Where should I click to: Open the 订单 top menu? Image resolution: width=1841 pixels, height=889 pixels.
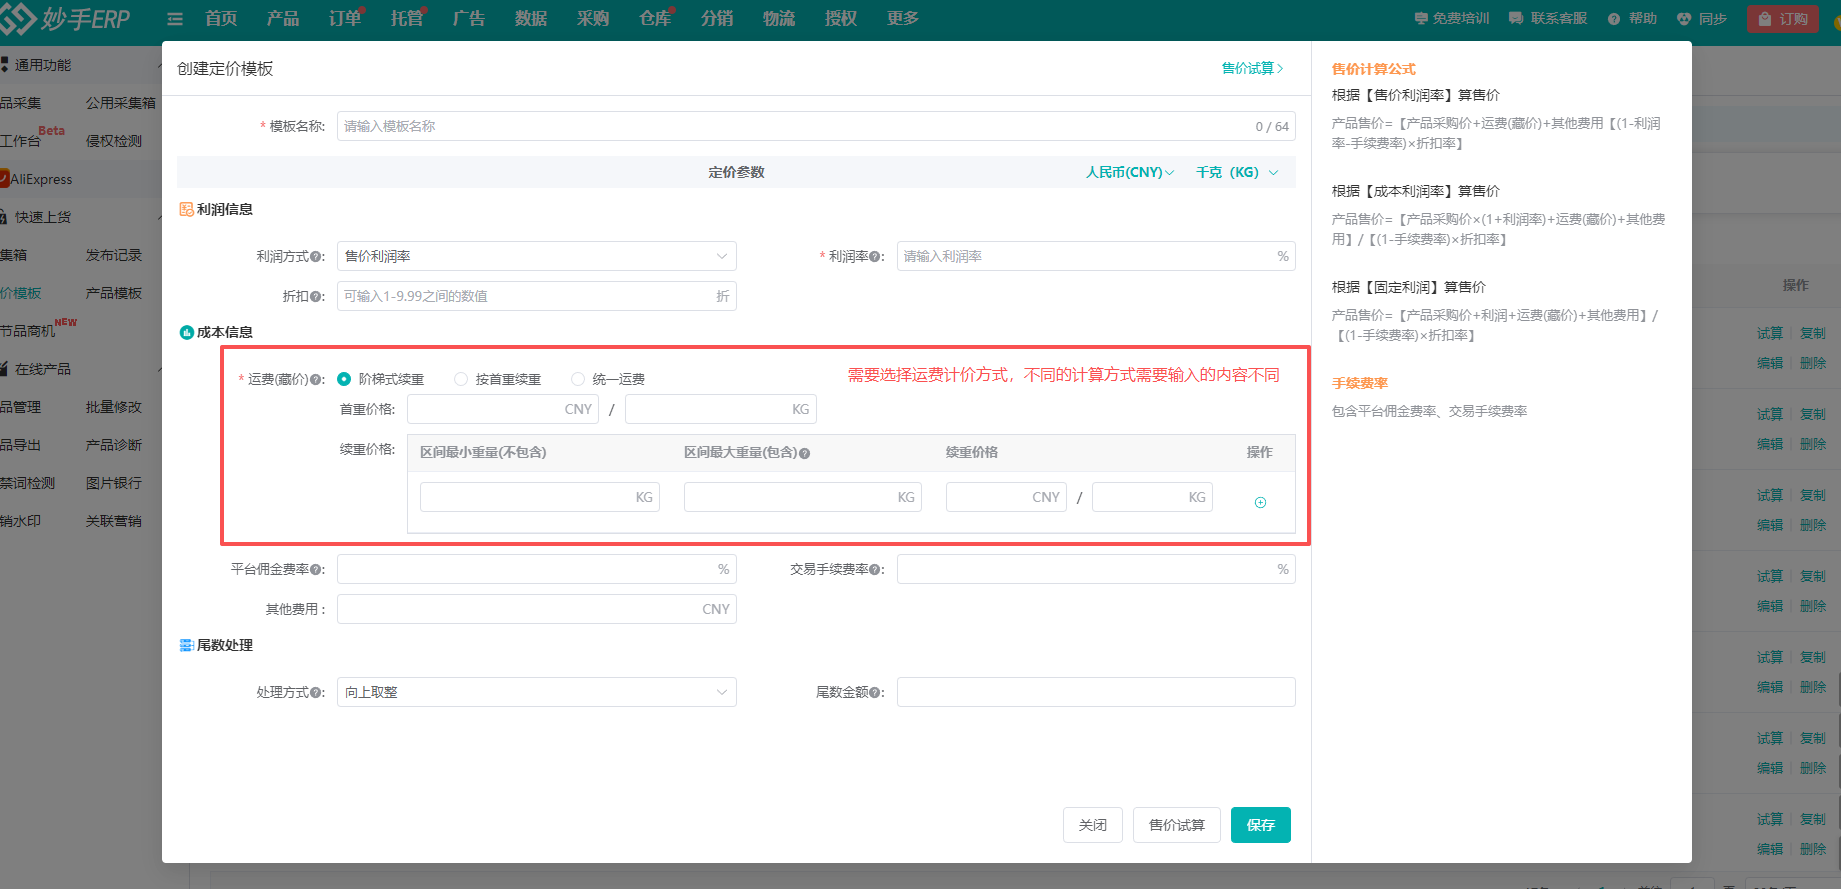(x=345, y=19)
